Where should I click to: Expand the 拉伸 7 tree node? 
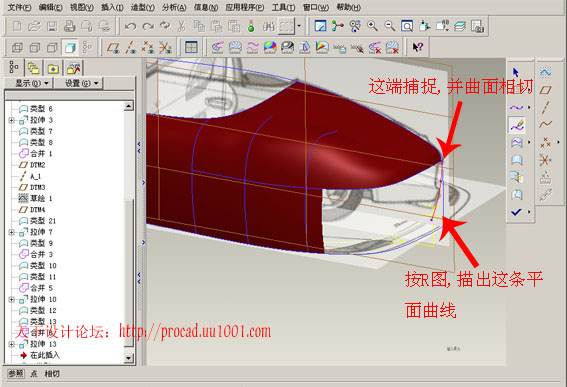11,232
